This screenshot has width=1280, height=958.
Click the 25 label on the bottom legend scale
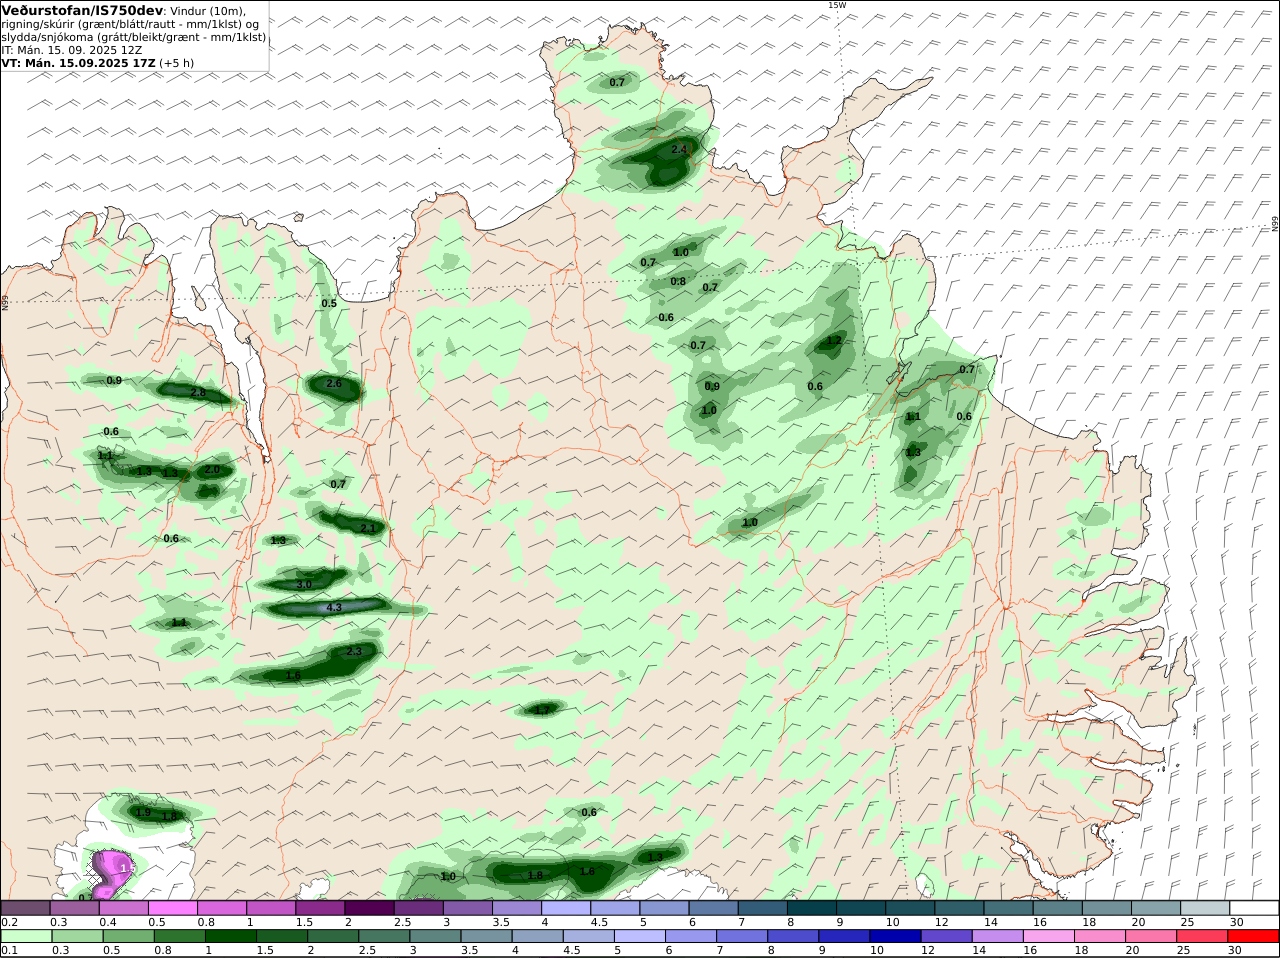click(1185, 951)
